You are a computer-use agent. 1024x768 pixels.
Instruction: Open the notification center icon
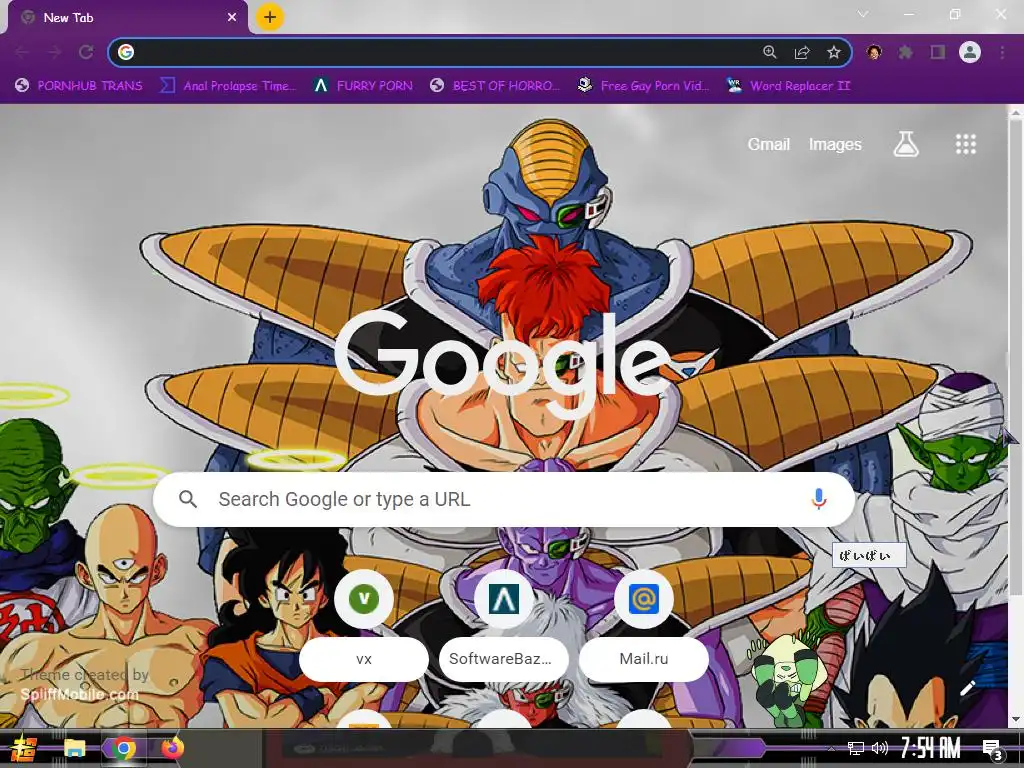coord(993,749)
